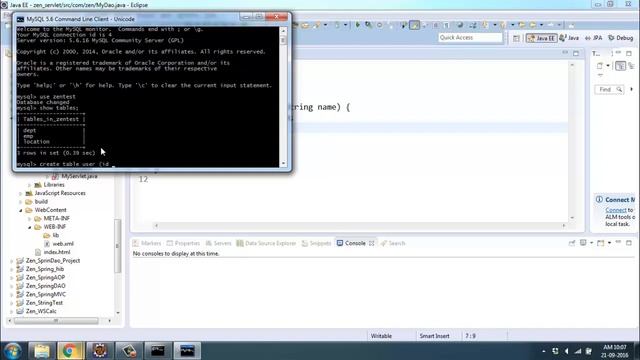The width and height of the screenshot is (640, 360).
Task: Click Pin Console icon
Action: tap(572, 243)
